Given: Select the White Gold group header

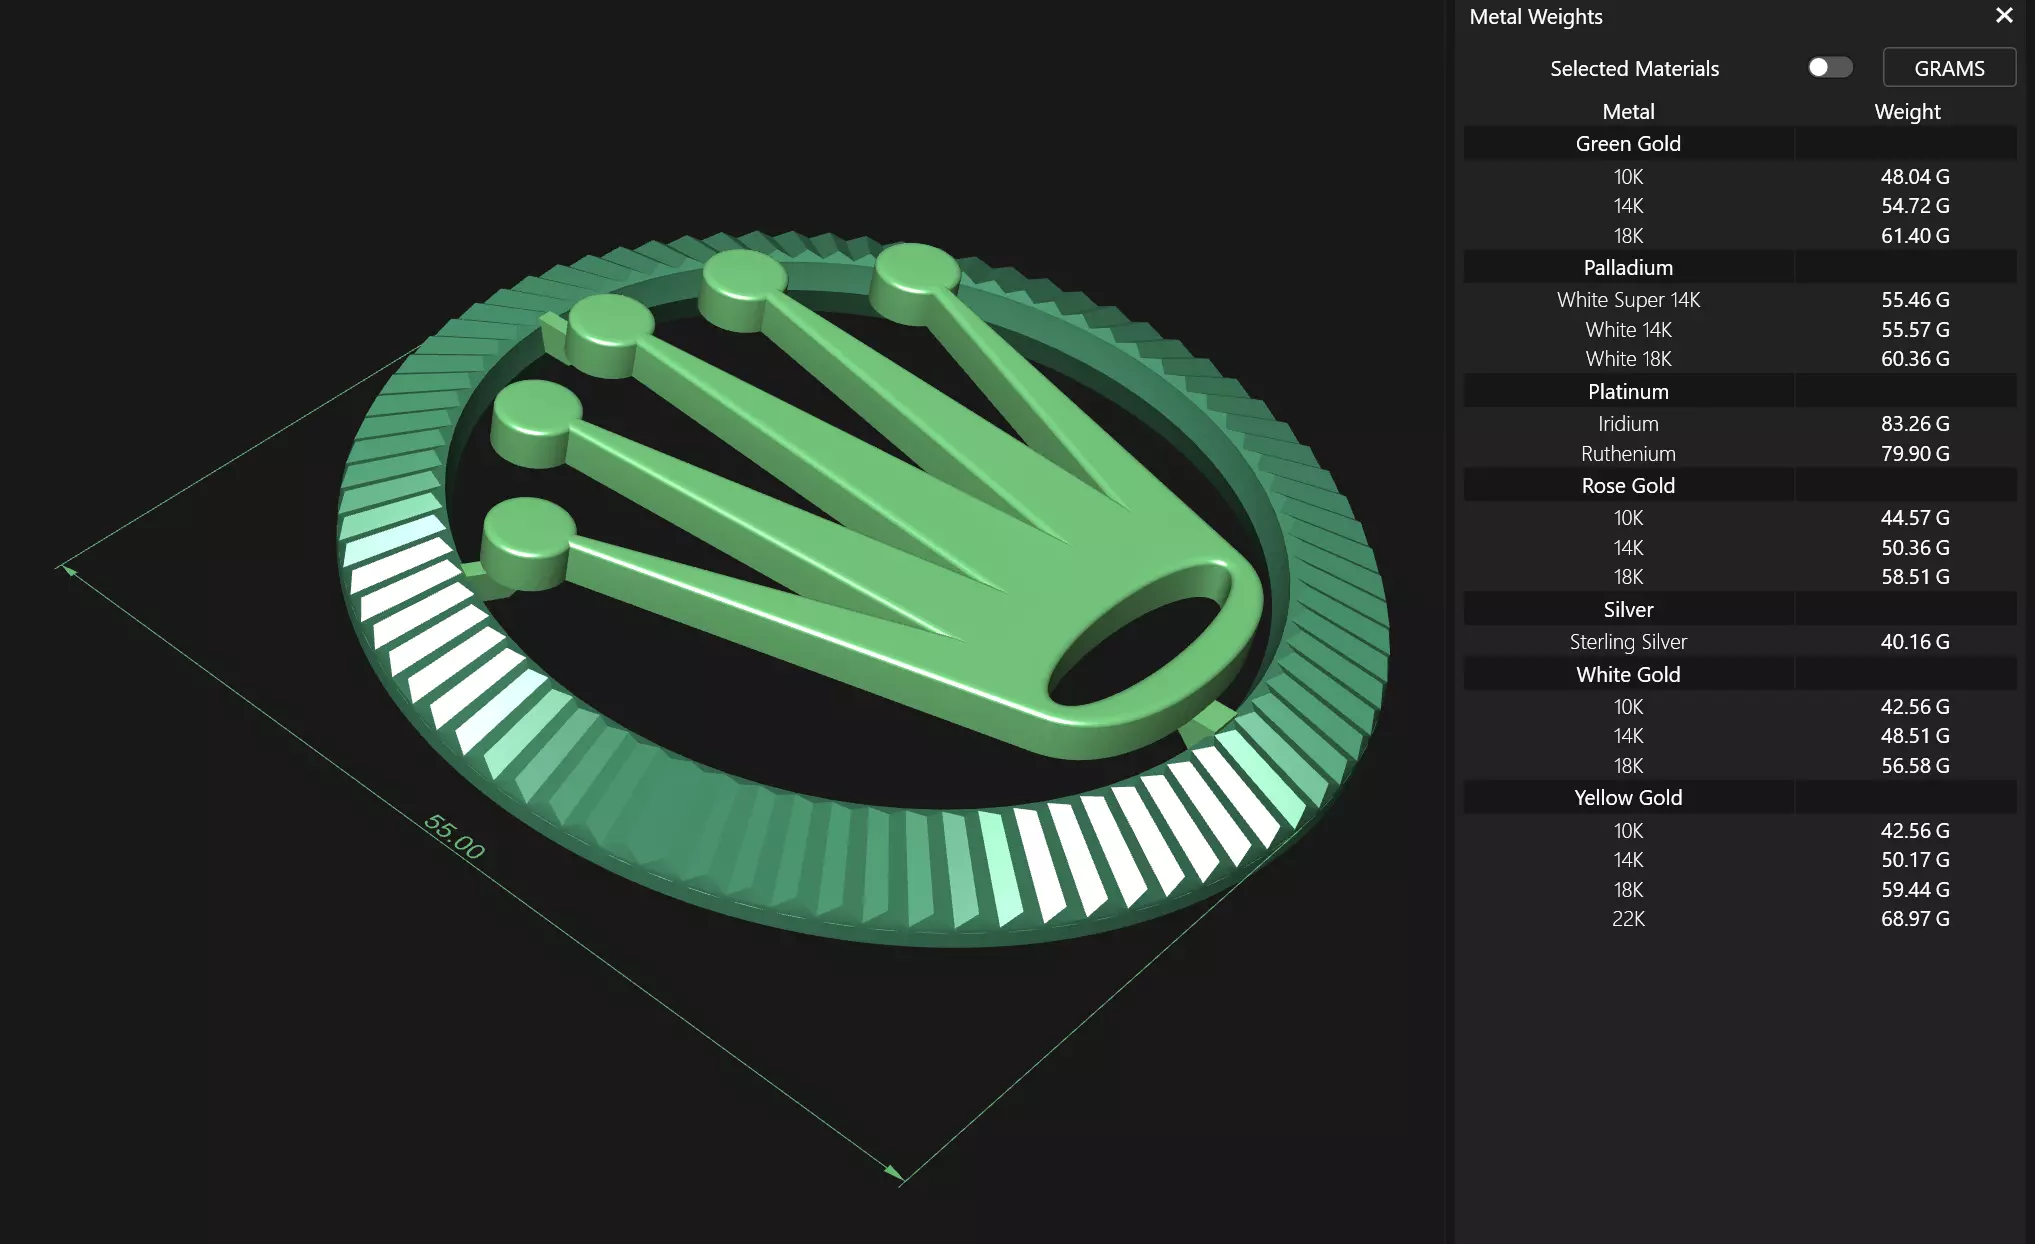Looking at the screenshot, I should coord(1628,675).
